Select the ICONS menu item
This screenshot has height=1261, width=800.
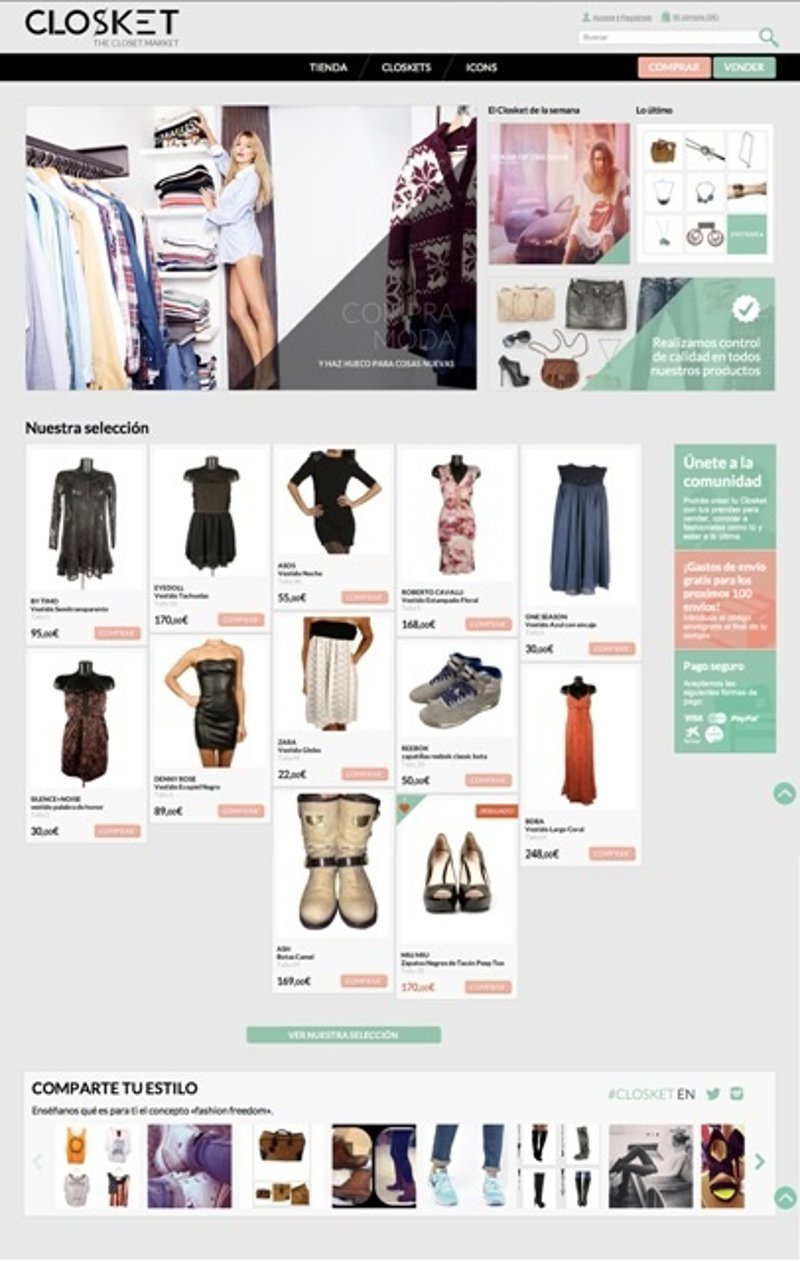pyautogui.click(x=481, y=68)
